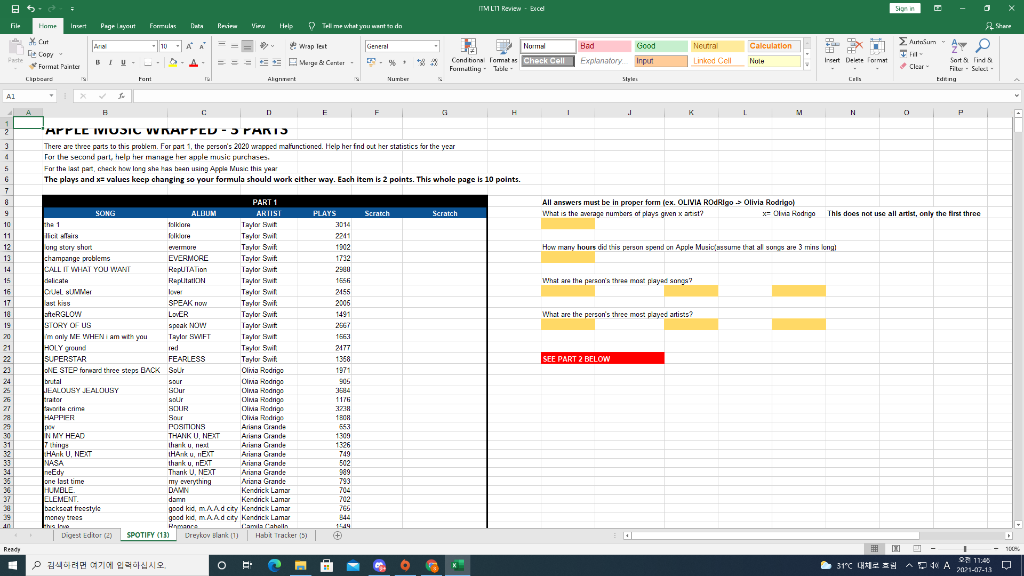
Task: Switch to Dreykov Blank (1) sheet
Action: (x=211, y=535)
